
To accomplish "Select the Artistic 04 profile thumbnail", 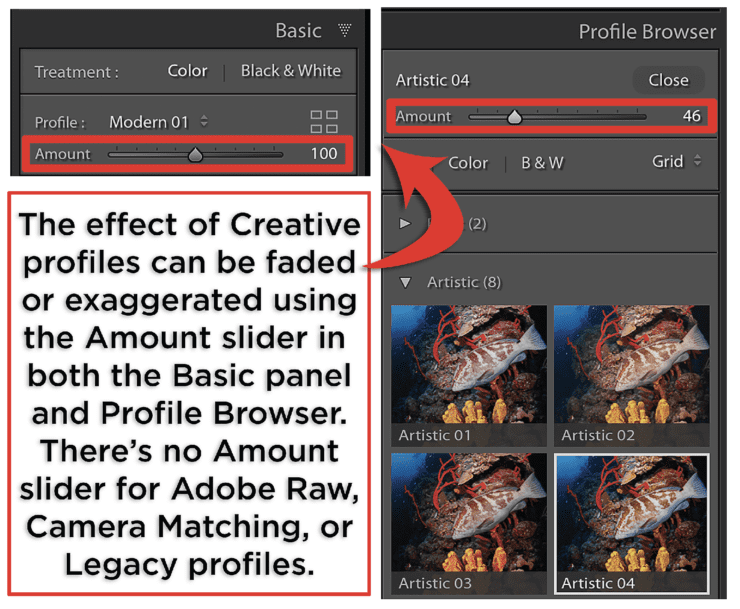I will [631, 524].
